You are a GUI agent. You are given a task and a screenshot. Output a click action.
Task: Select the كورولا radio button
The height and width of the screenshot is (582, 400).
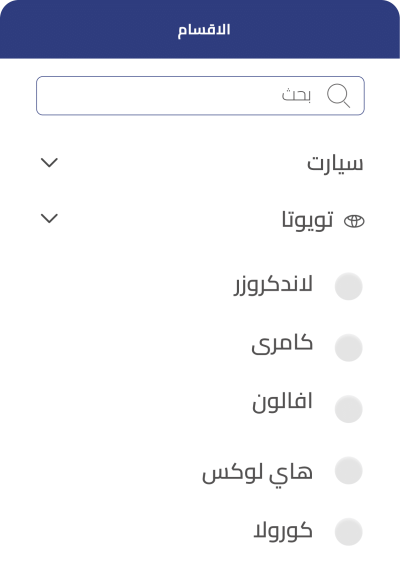coord(348,532)
